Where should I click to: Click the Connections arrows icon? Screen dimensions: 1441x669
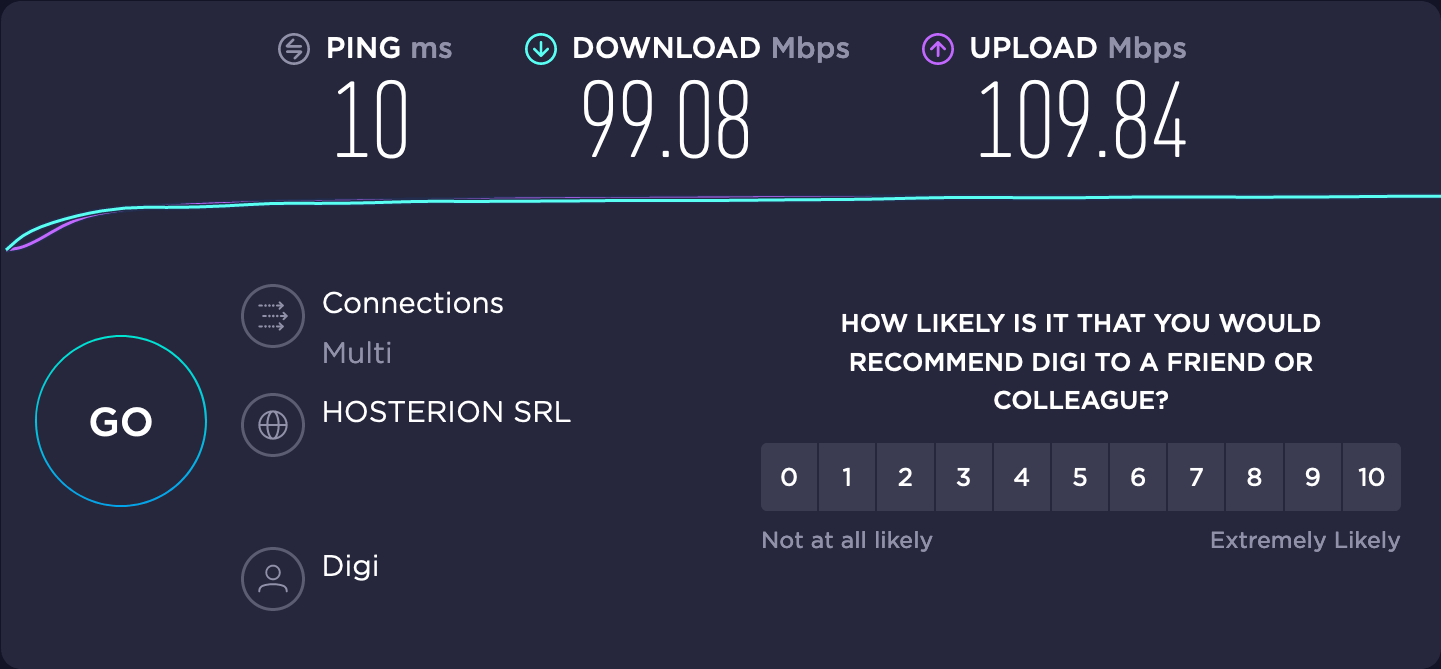272,317
